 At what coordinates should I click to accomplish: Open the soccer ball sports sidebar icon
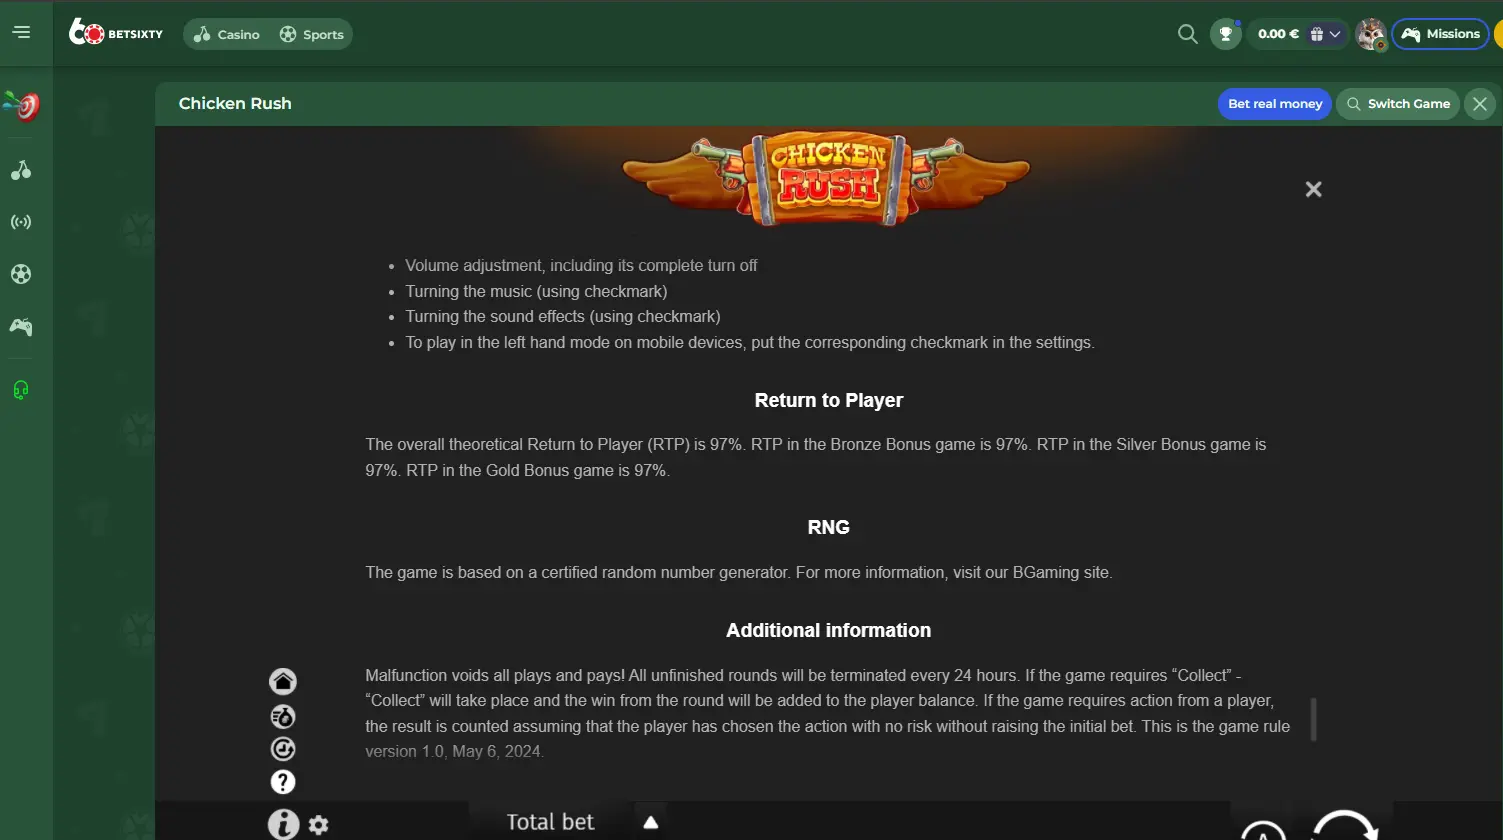pos(21,274)
